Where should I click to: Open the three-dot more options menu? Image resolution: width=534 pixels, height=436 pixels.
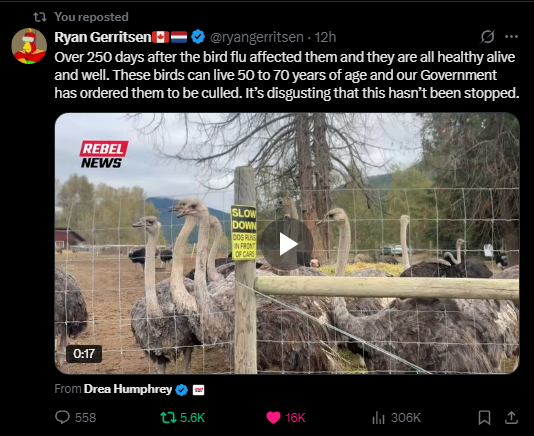511,37
